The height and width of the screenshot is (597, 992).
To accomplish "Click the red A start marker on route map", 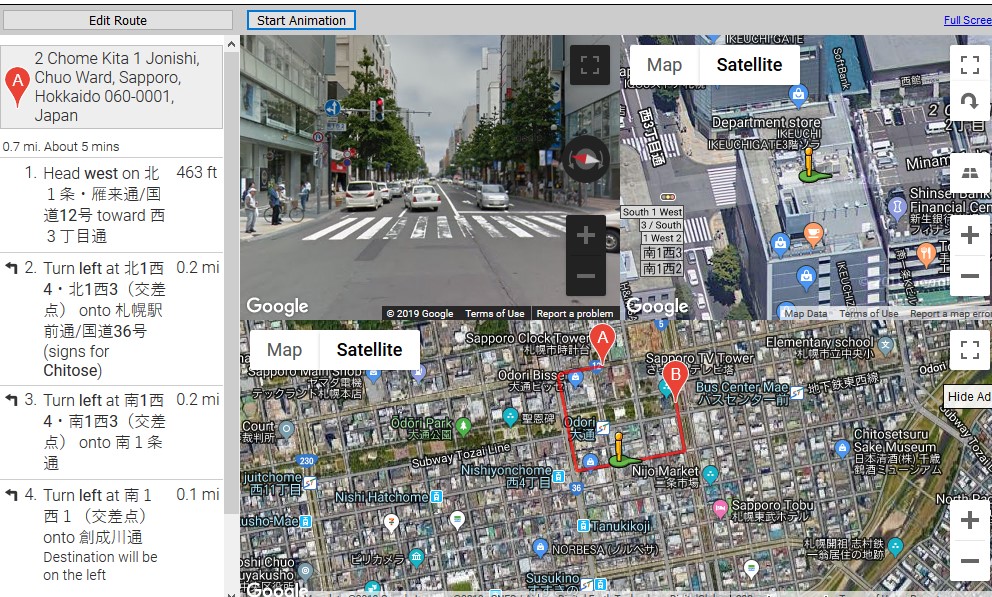I will click(x=602, y=345).
